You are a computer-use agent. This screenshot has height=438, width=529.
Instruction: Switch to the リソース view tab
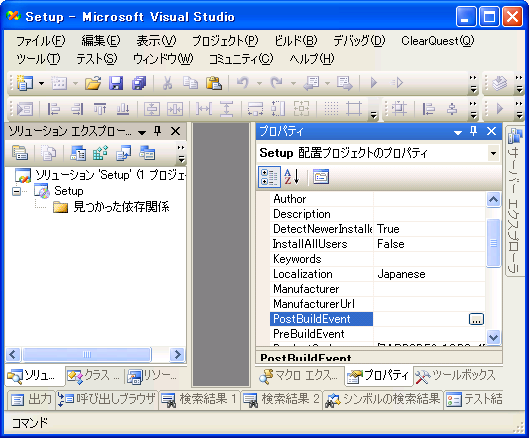(x=152, y=376)
